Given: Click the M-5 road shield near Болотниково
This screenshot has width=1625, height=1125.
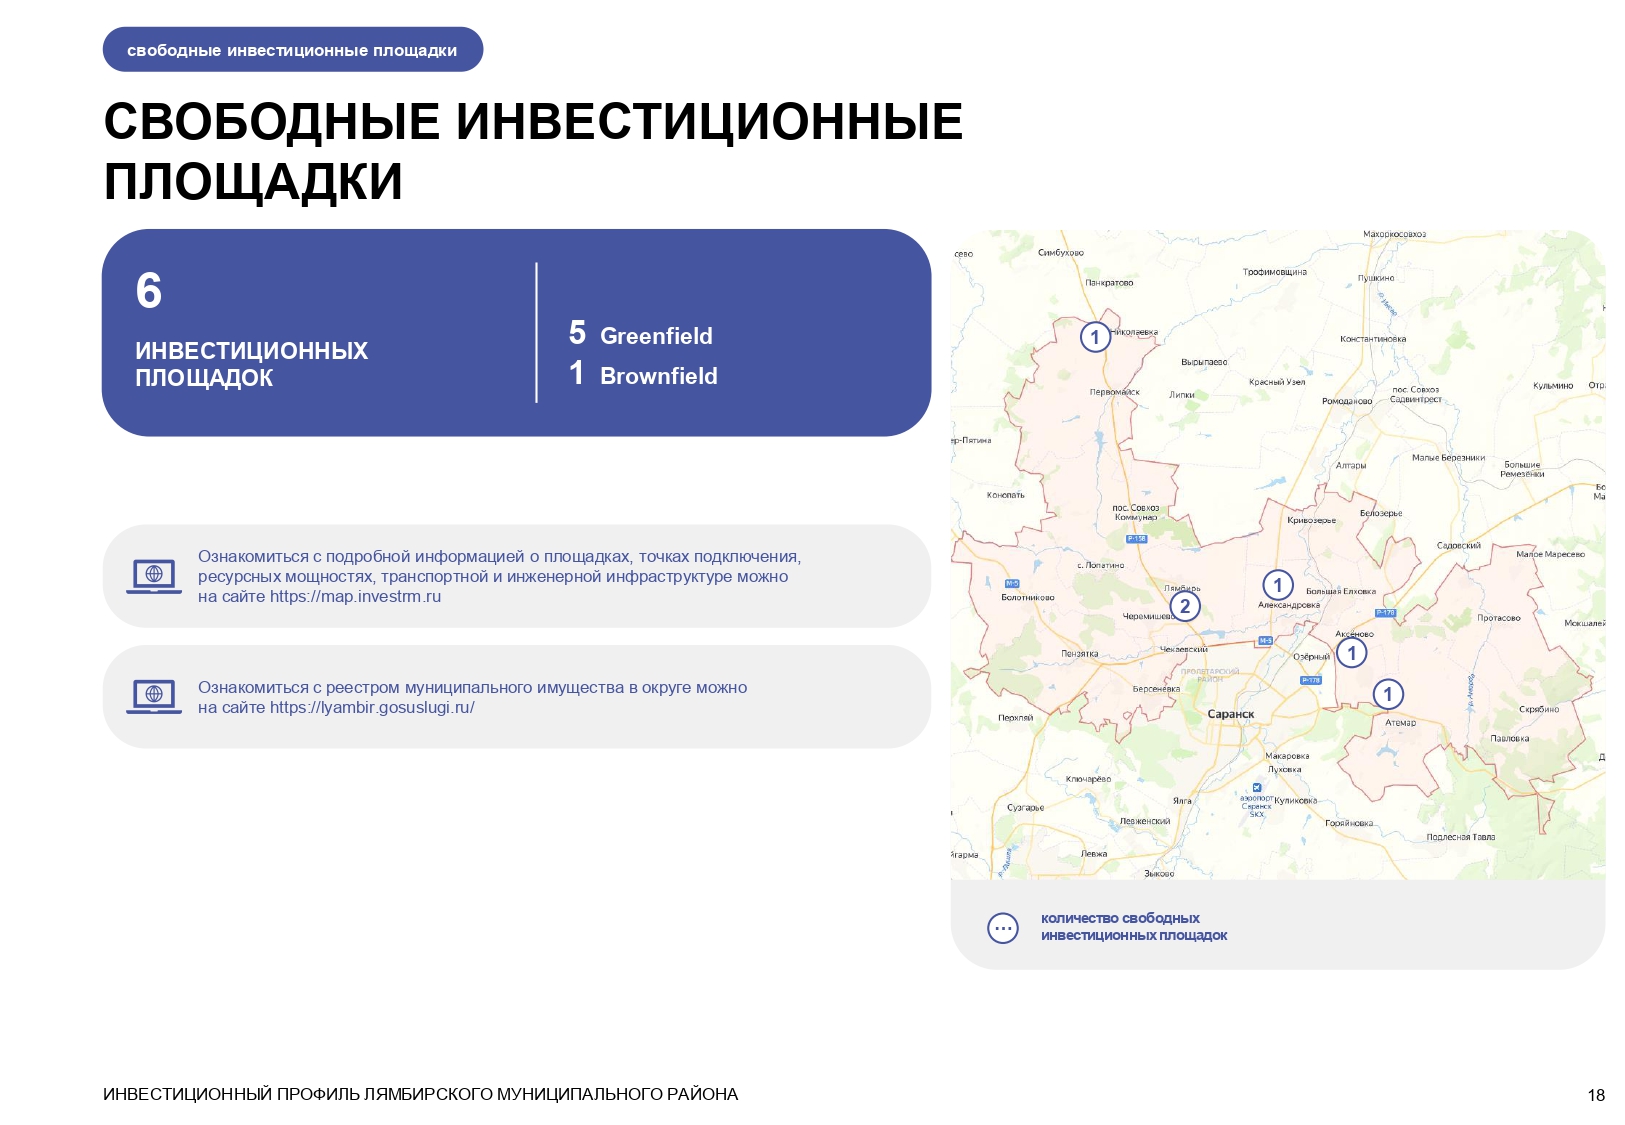Looking at the screenshot, I should tap(1012, 583).
